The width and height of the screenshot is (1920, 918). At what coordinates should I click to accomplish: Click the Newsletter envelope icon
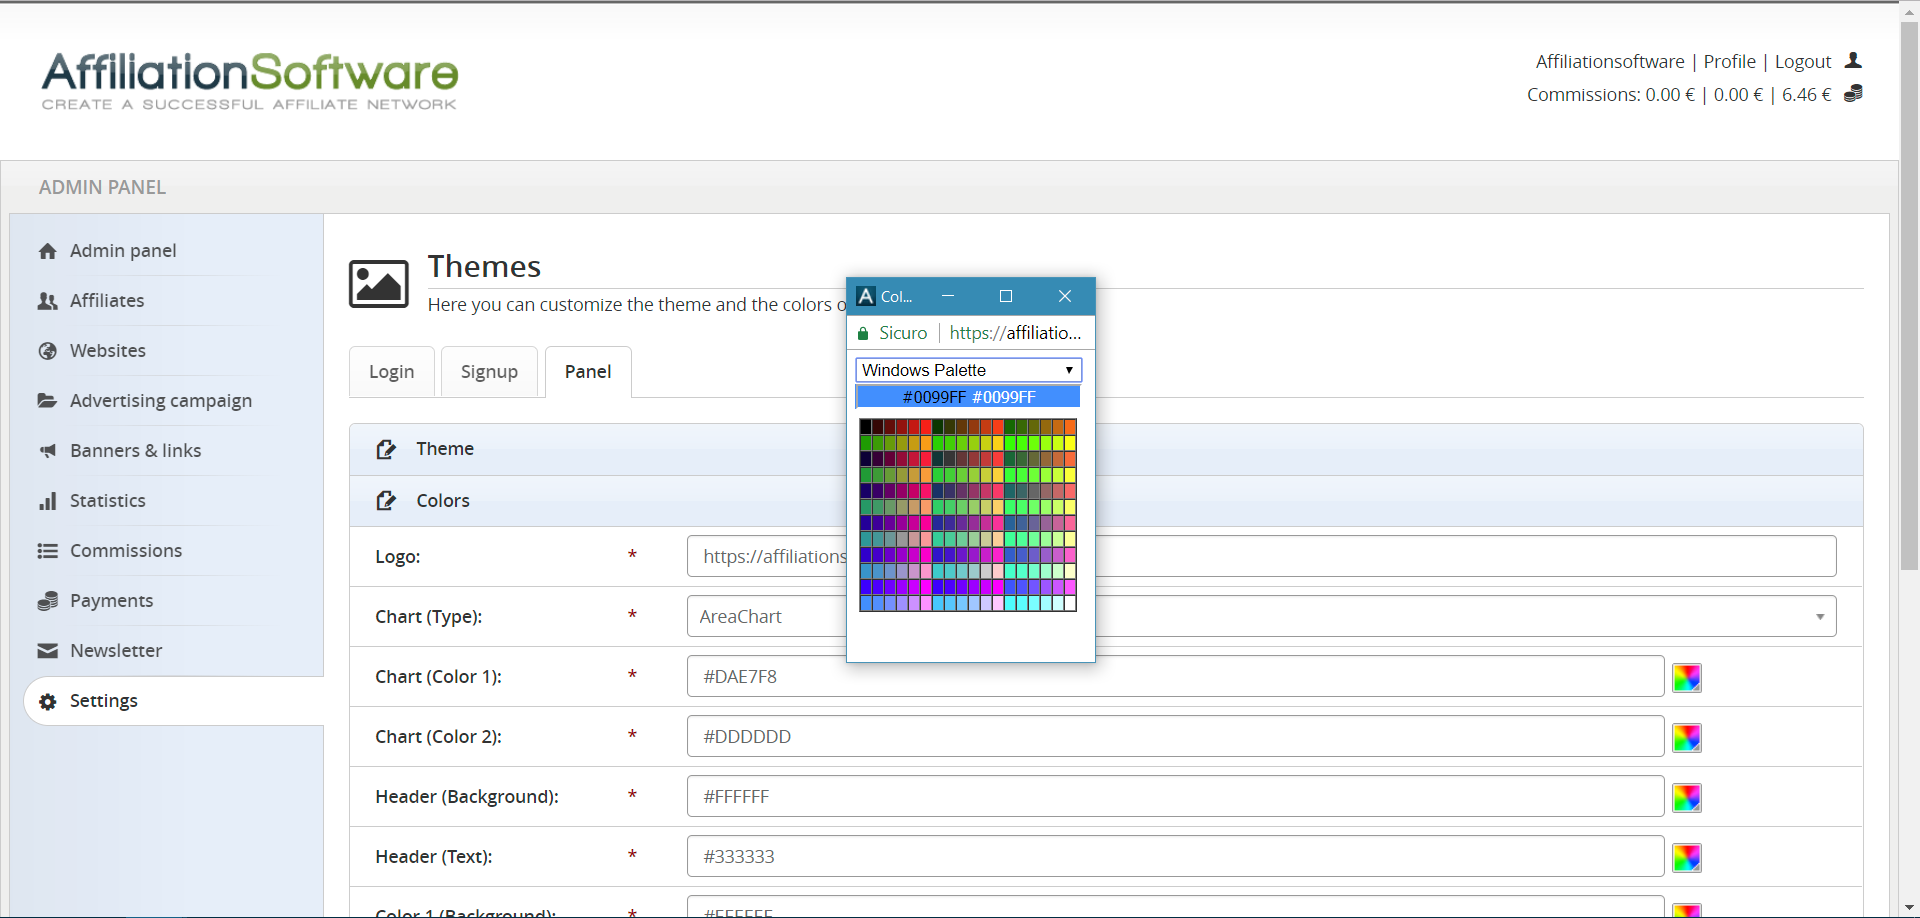[47, 651]
